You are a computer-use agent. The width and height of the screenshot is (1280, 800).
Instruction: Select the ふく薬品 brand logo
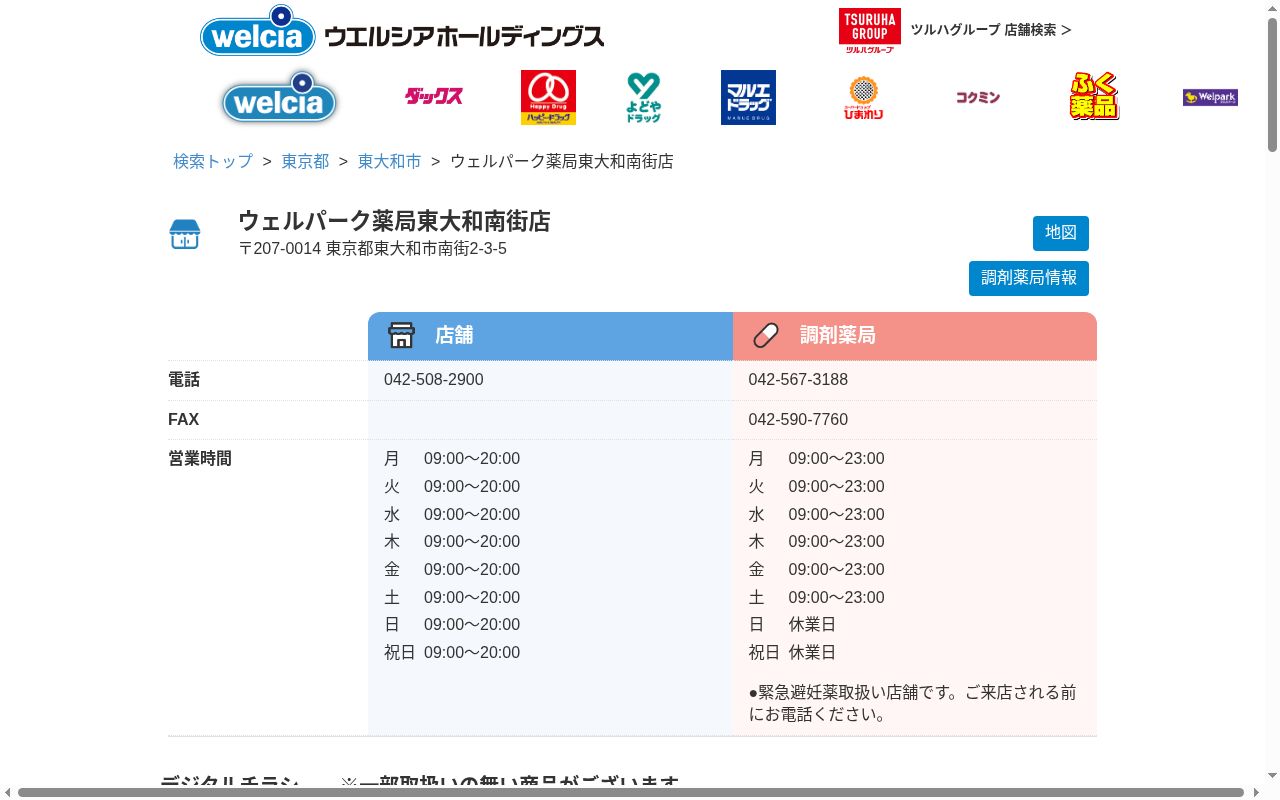[1094, 96]
